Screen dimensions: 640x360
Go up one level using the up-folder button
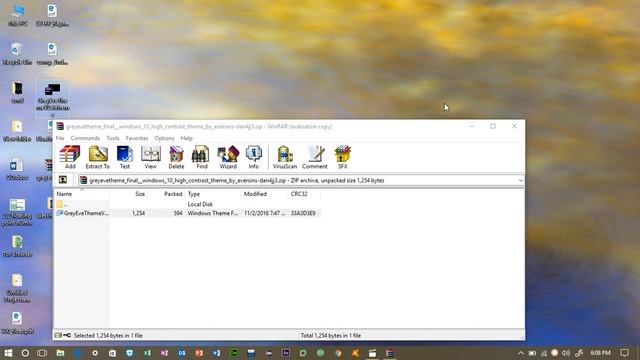[63, 180]
